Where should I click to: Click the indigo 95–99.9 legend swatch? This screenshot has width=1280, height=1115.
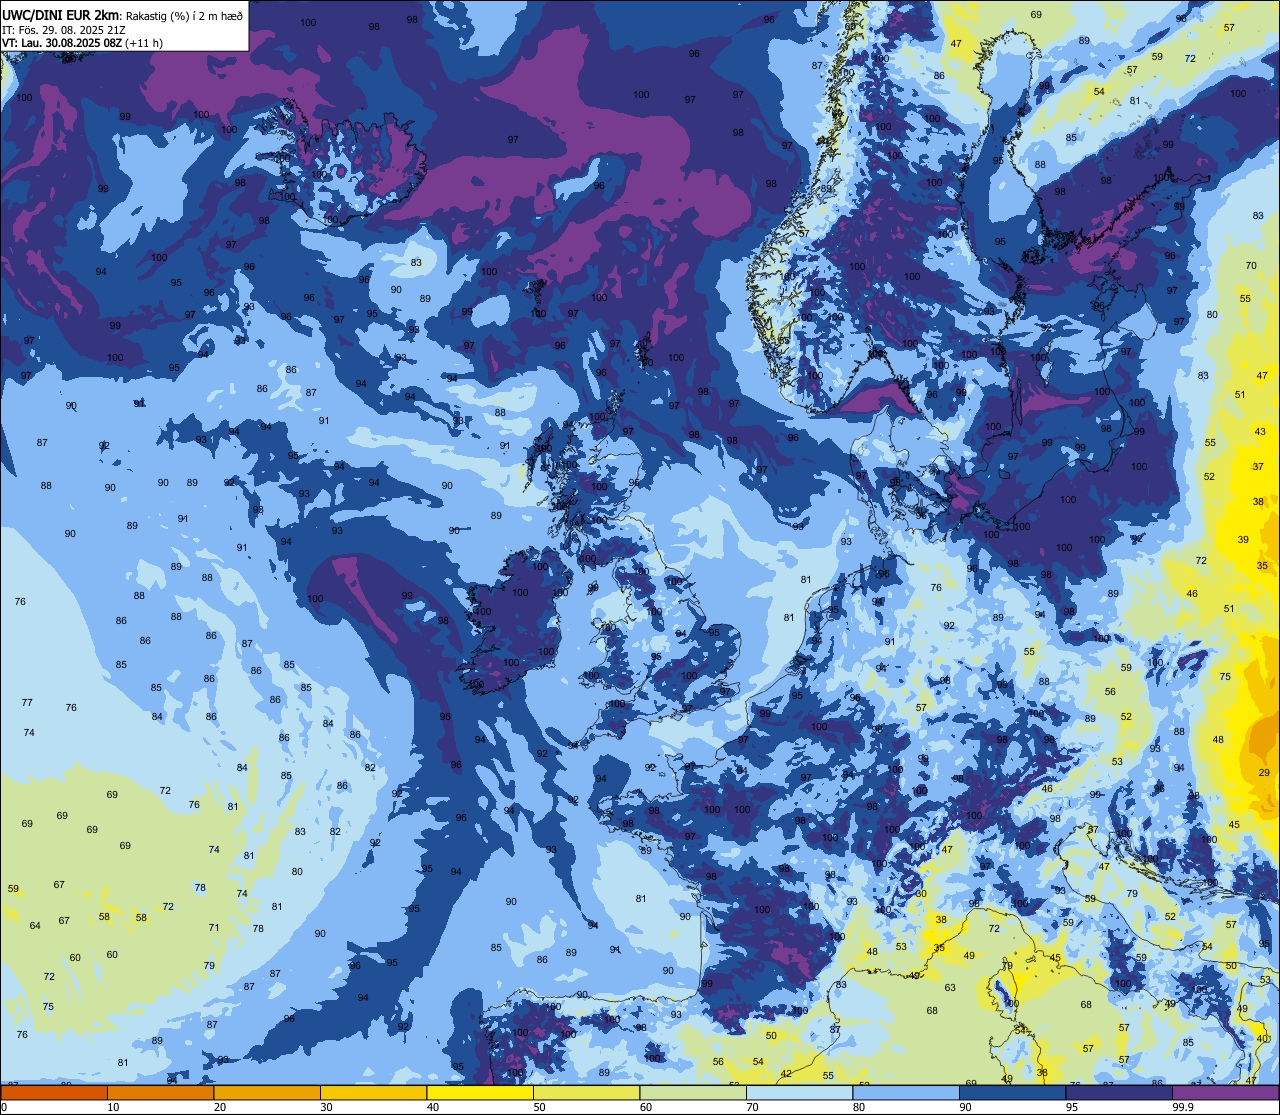click(x=1119, y=1092)
